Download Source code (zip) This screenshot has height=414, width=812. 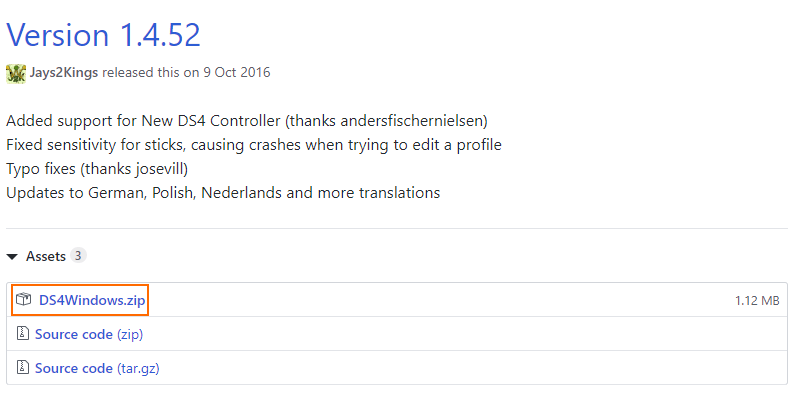89,334
